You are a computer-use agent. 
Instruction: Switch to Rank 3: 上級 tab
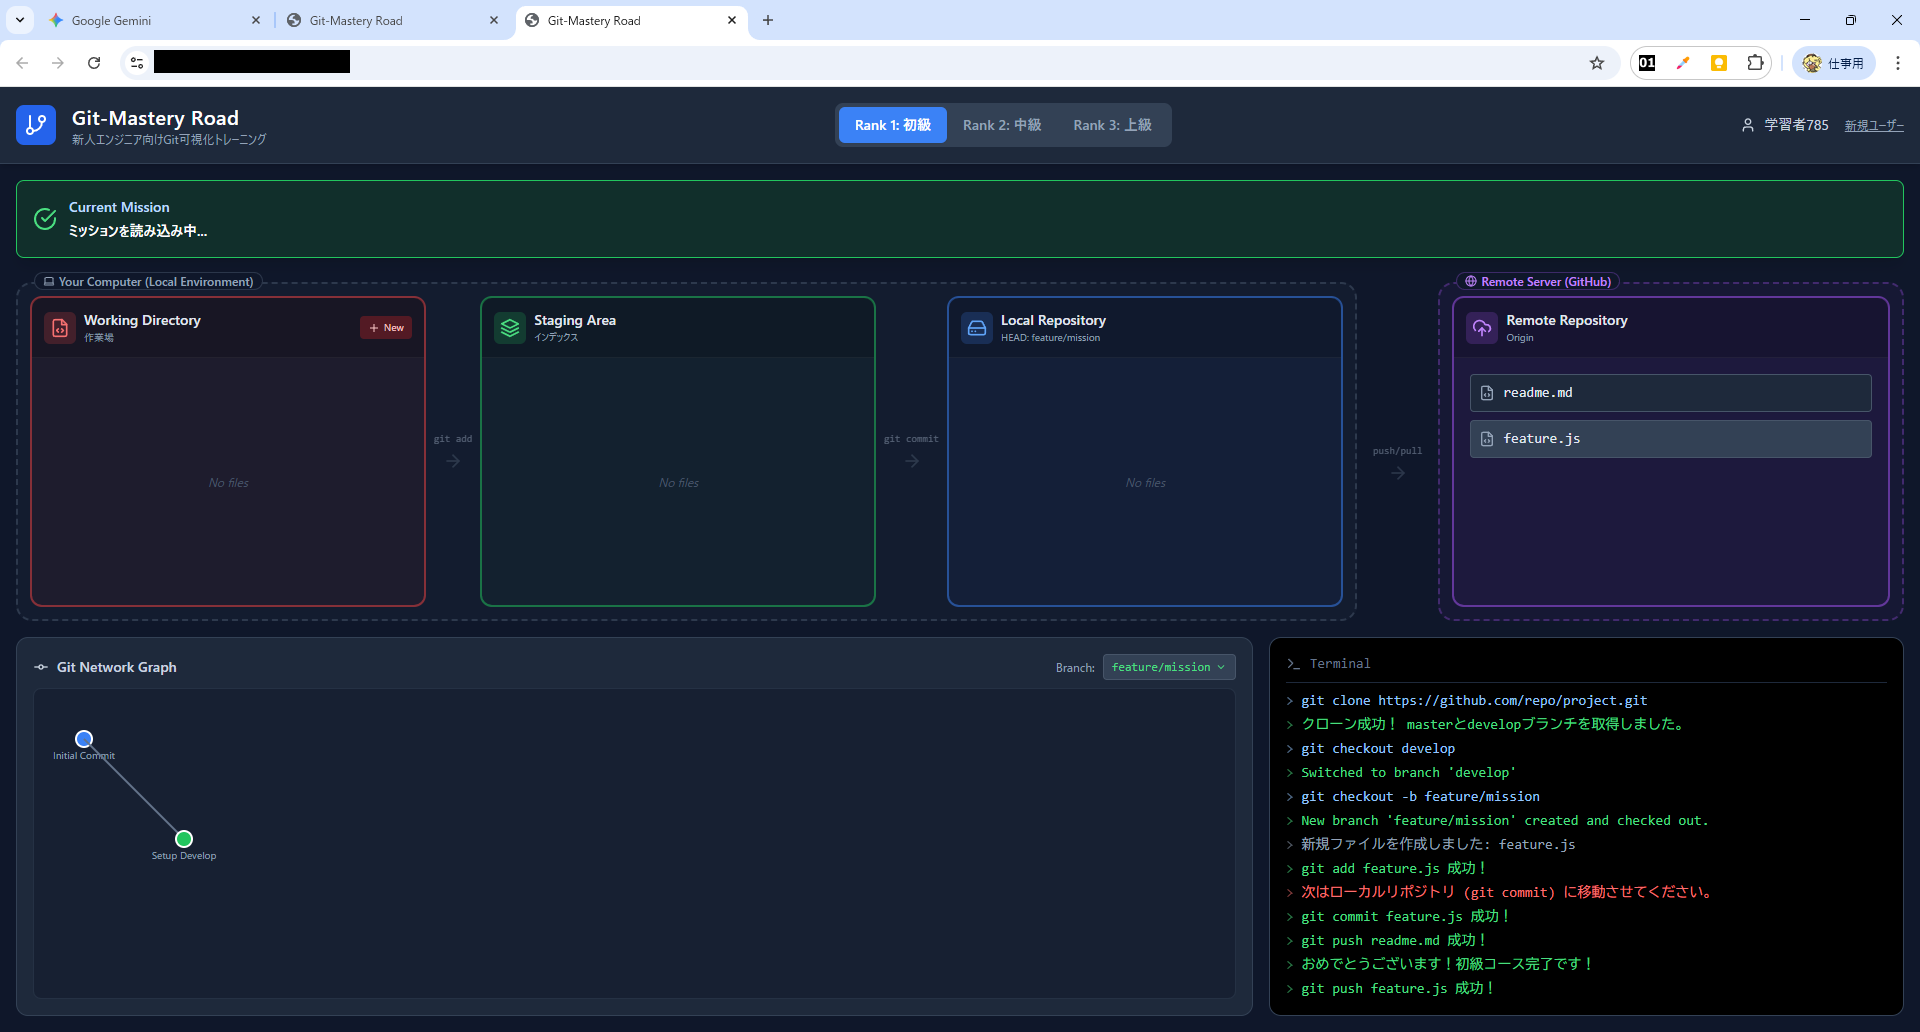tap(1112, 125)
